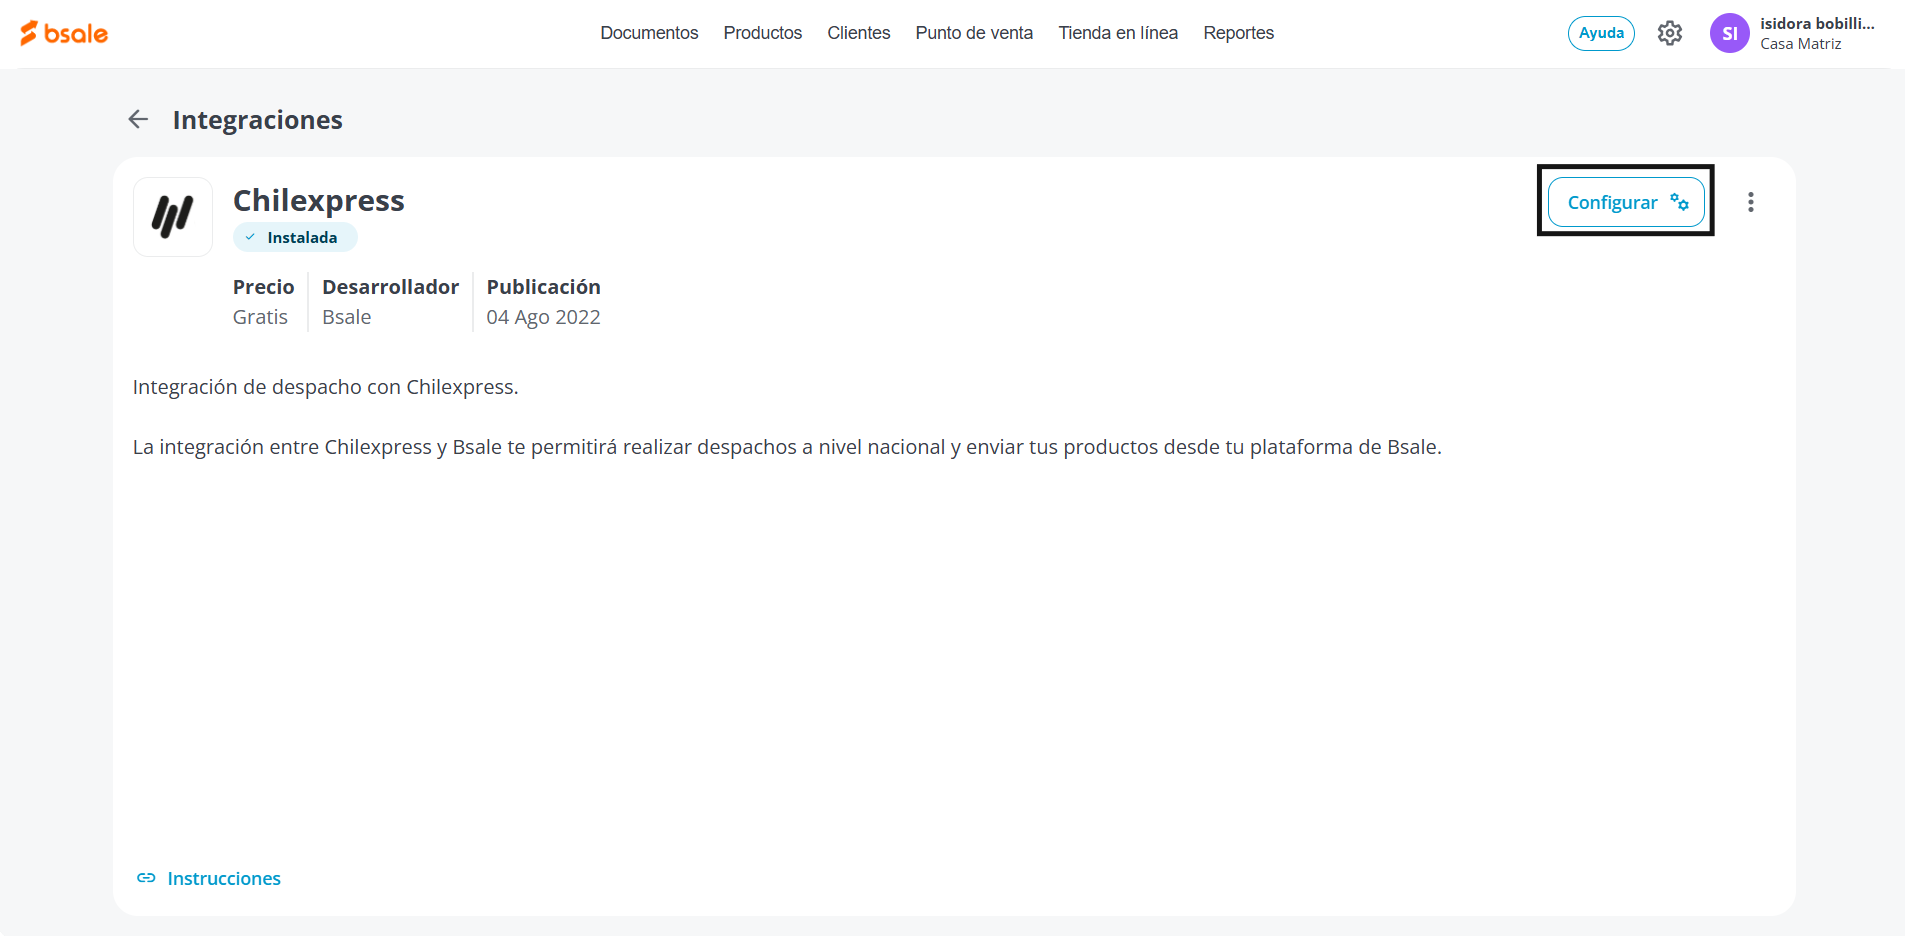Click the Instrucciones link icon

pyautogui.click(x=146, y=878)
